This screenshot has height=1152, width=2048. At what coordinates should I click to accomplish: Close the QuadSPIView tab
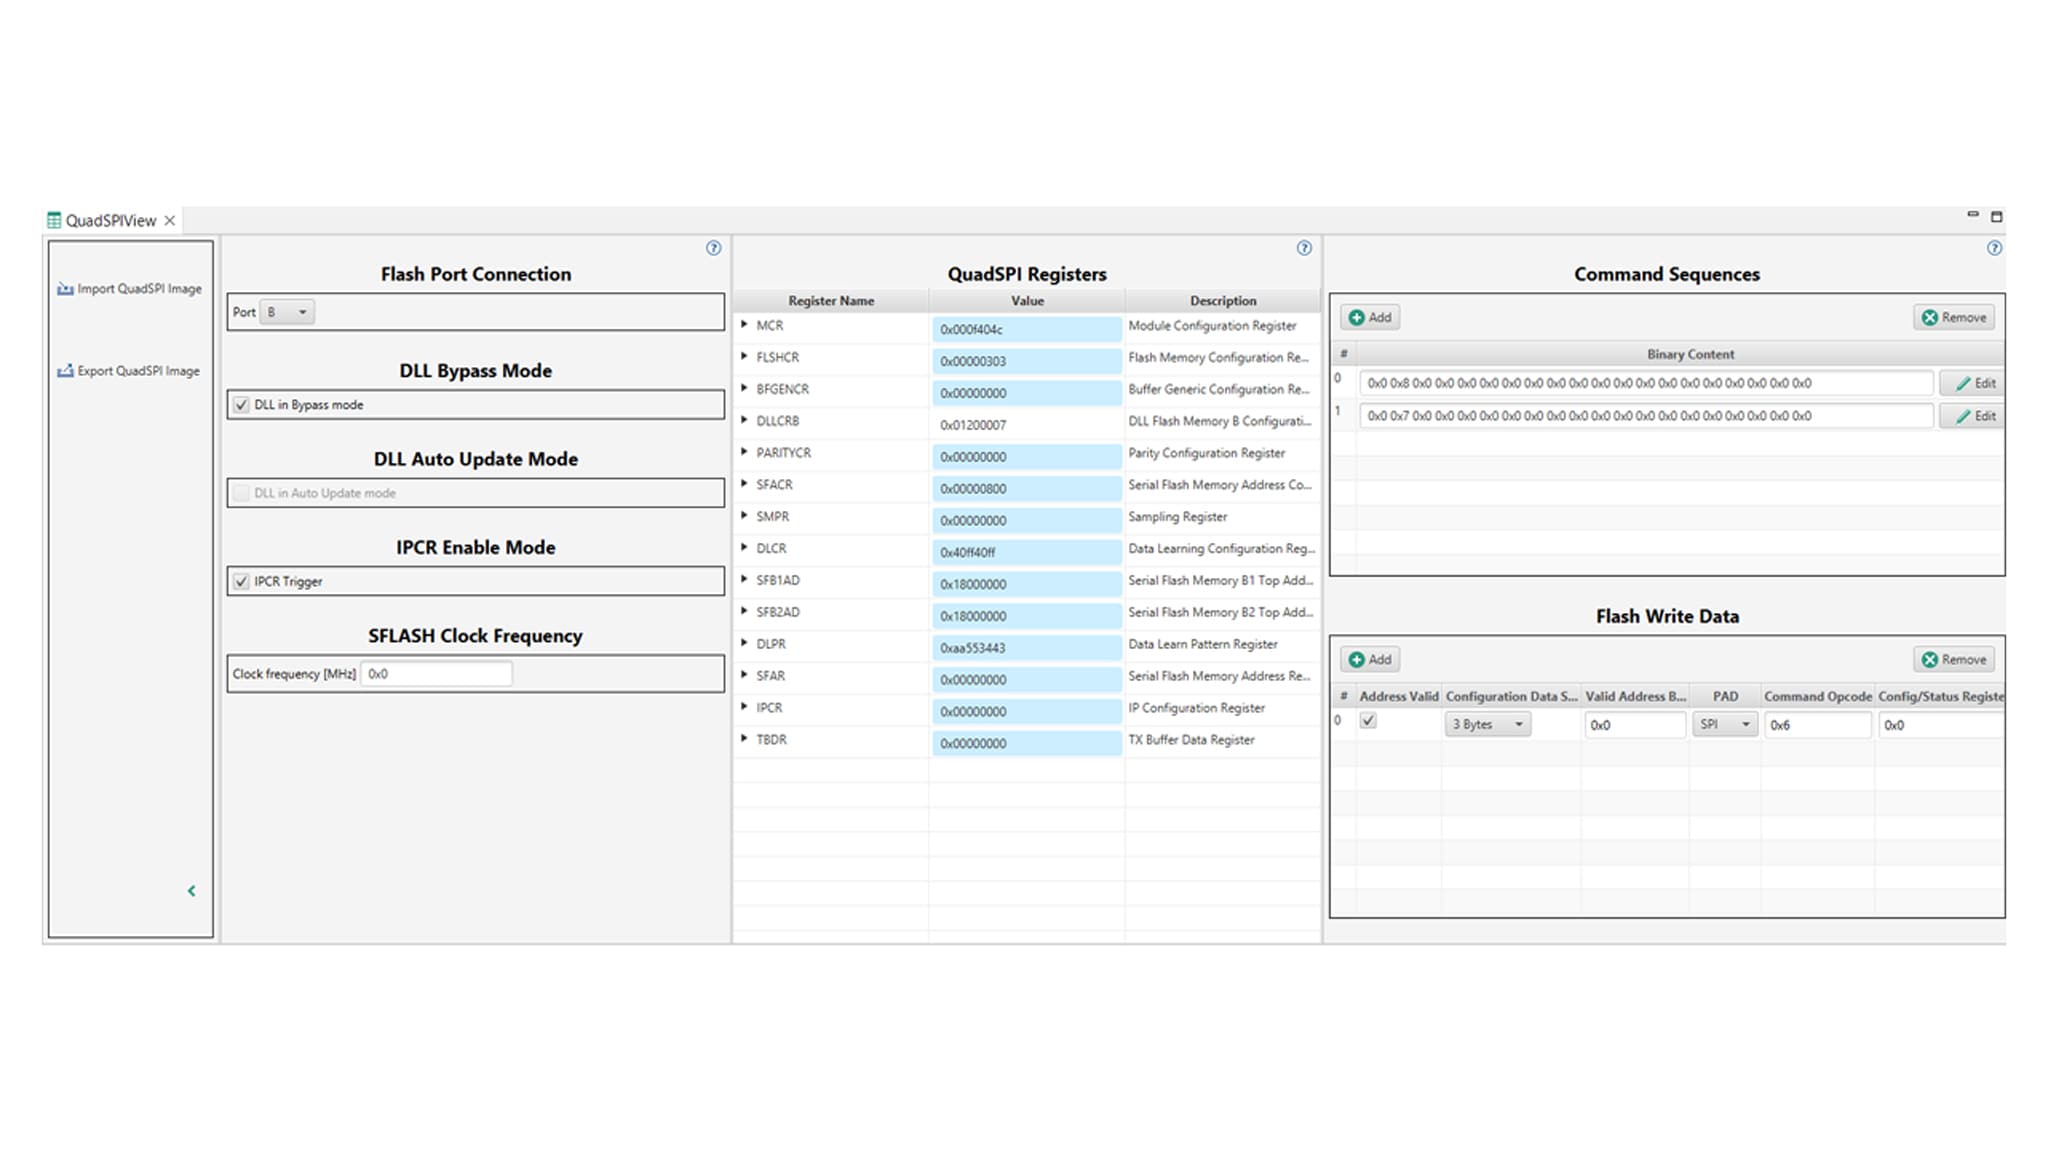170,220
